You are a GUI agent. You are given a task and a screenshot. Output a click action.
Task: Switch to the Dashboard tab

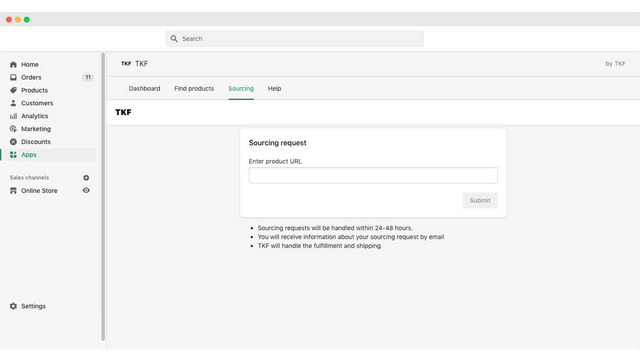tap(144, 89)
